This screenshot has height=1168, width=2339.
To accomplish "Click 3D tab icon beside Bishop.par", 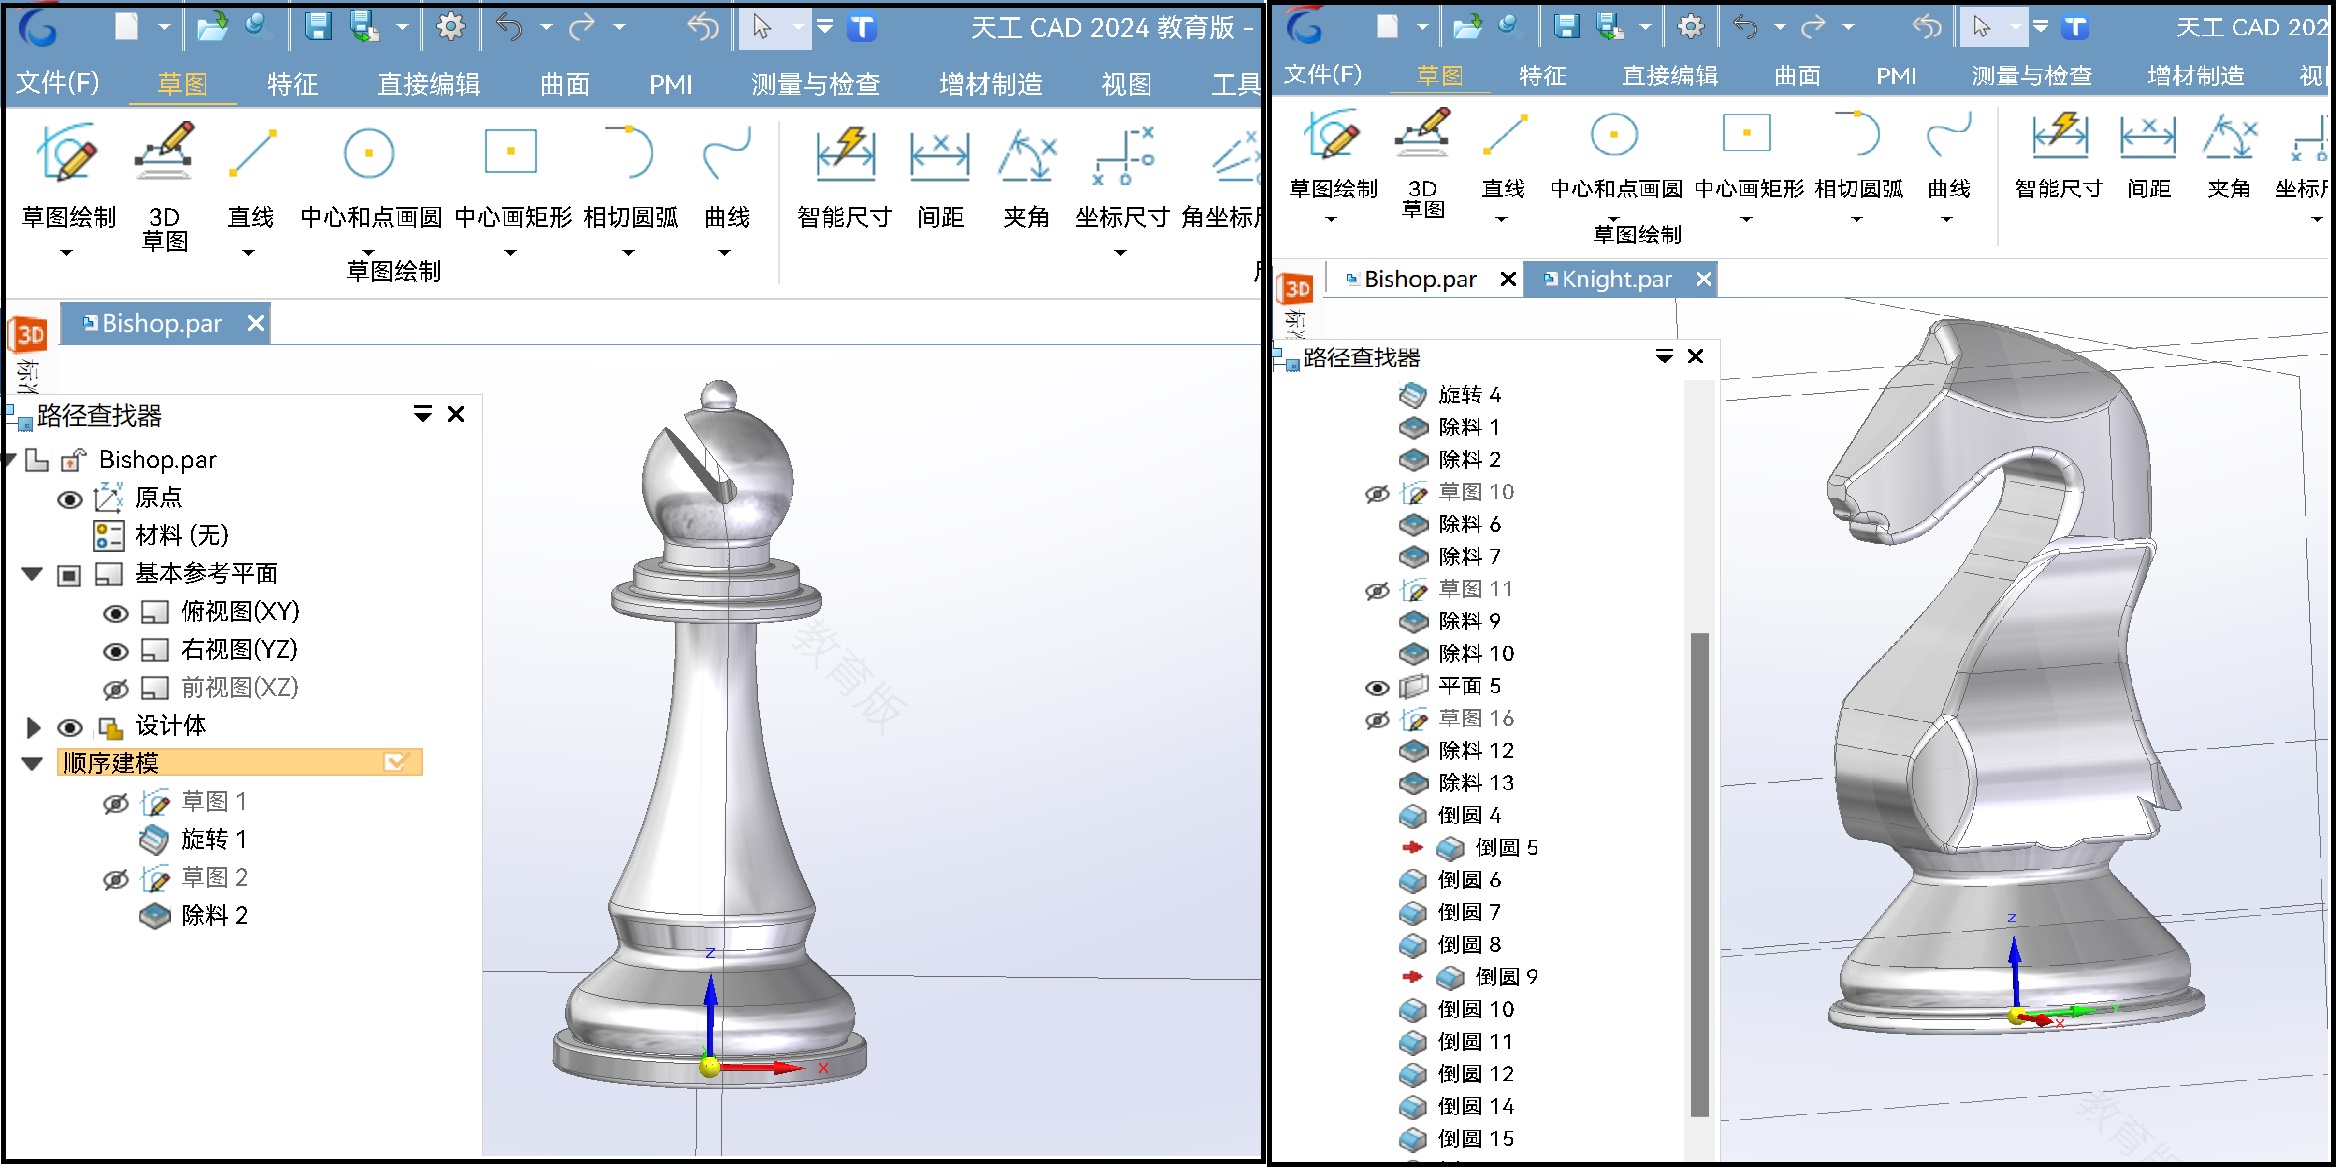I will (30, 335).
